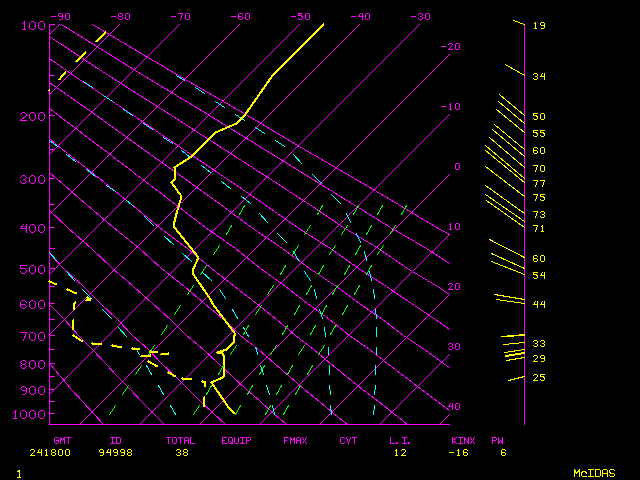Click the 40 isotherm label on right
The image size is (640, 480).
pos(455,407)
